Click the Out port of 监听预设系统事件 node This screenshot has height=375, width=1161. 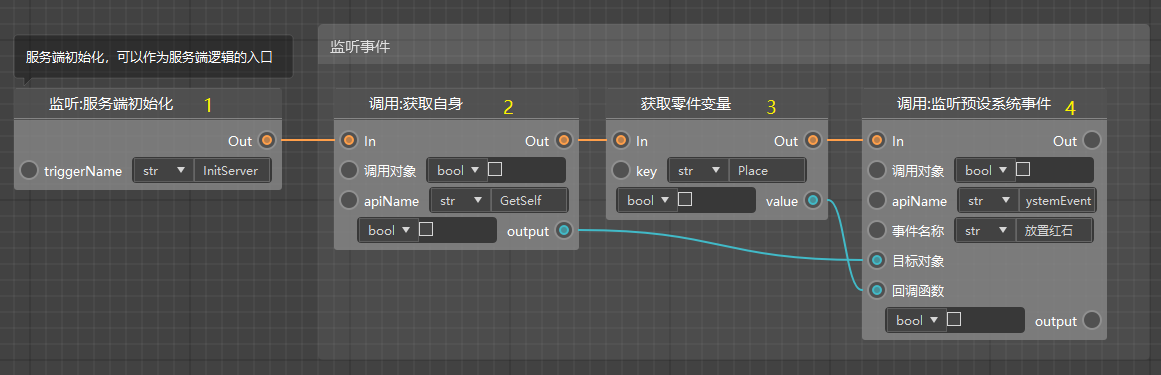click(1092, 140)
